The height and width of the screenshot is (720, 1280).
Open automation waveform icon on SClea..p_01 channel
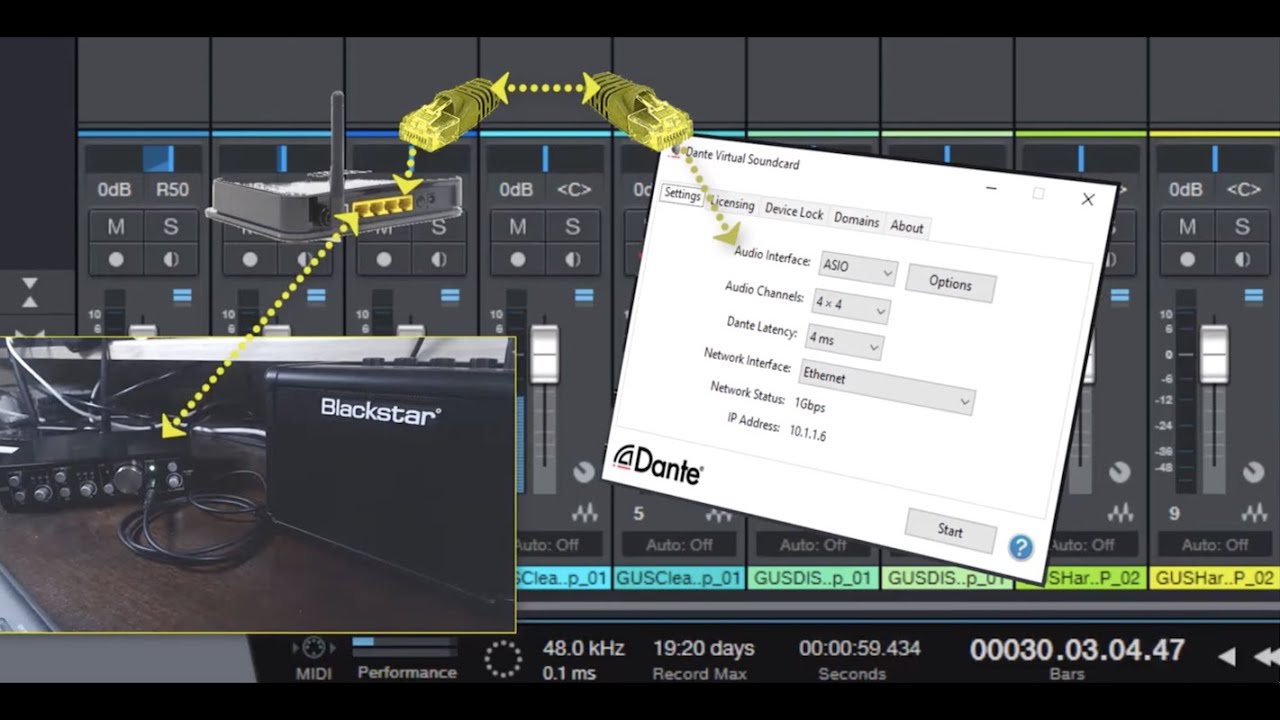584,514
